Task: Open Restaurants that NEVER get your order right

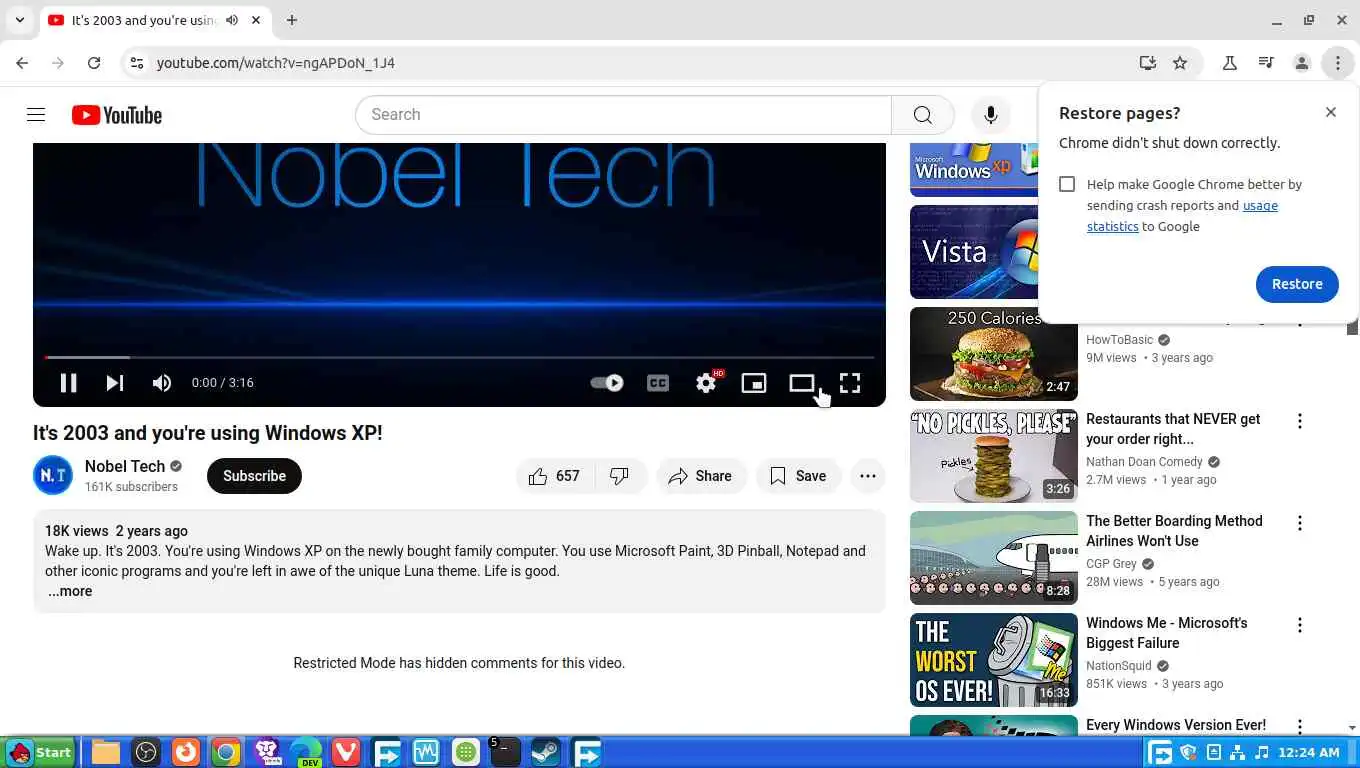Action: click(1173, 429)
